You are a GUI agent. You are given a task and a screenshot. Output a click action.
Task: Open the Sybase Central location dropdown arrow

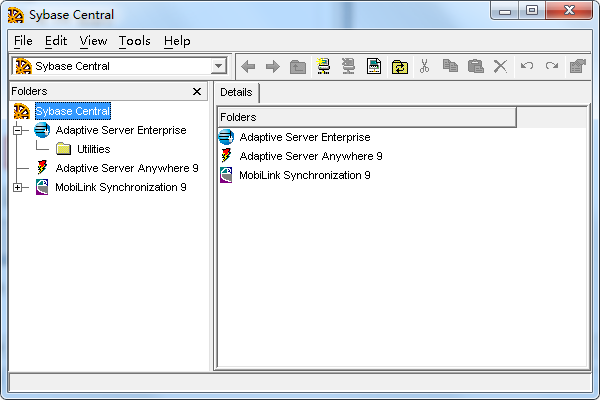218,66
